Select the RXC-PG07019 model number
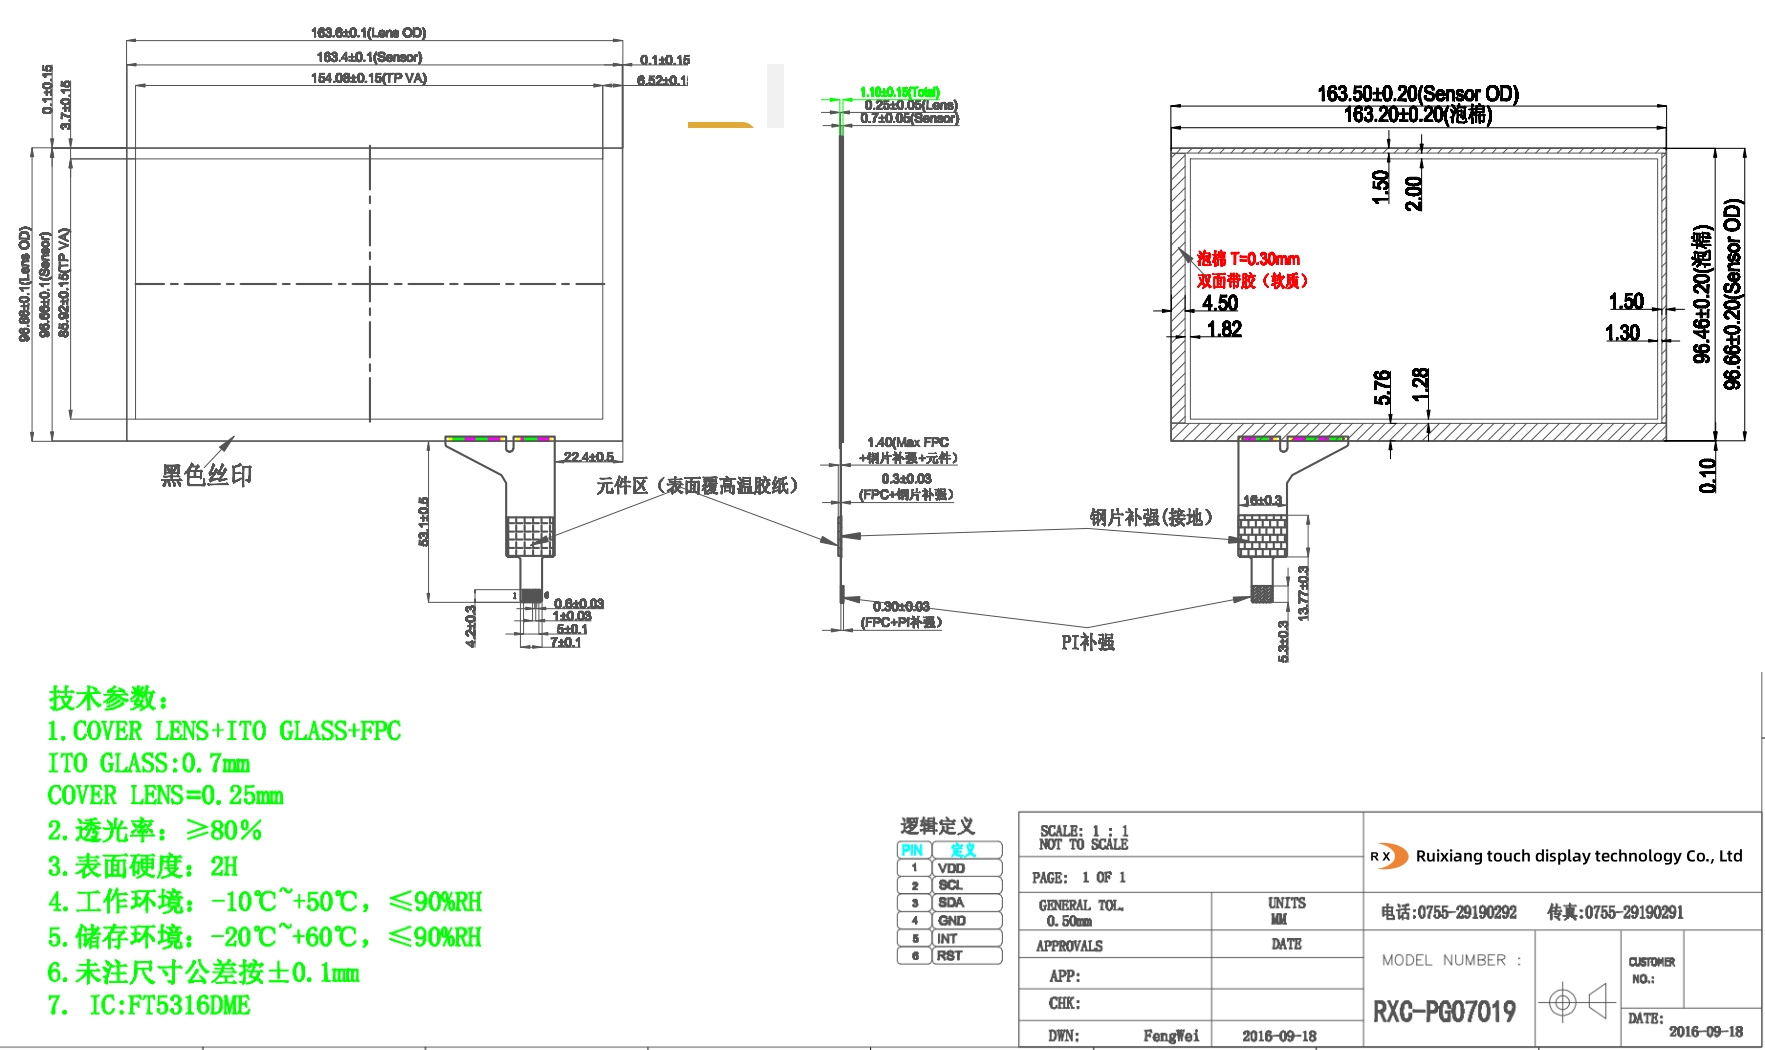Screen dimensions: 1765x1050 (1444, 1012)
